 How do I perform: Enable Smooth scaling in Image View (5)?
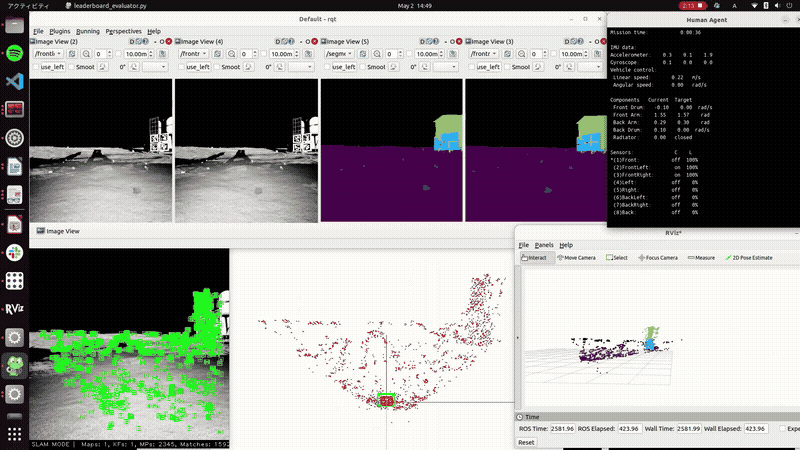click(363, 67)
